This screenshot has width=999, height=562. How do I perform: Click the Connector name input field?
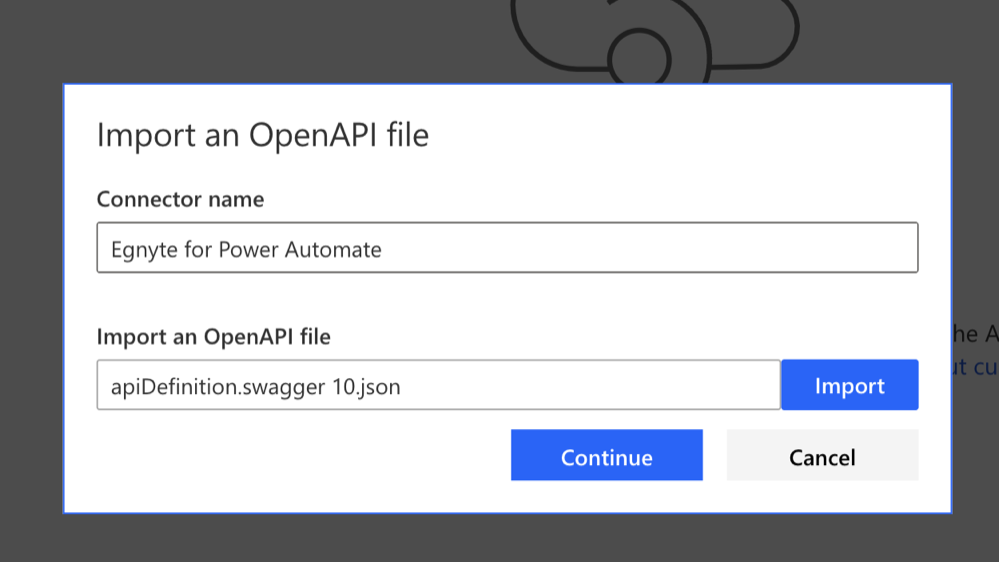click(x=507, y=248)
